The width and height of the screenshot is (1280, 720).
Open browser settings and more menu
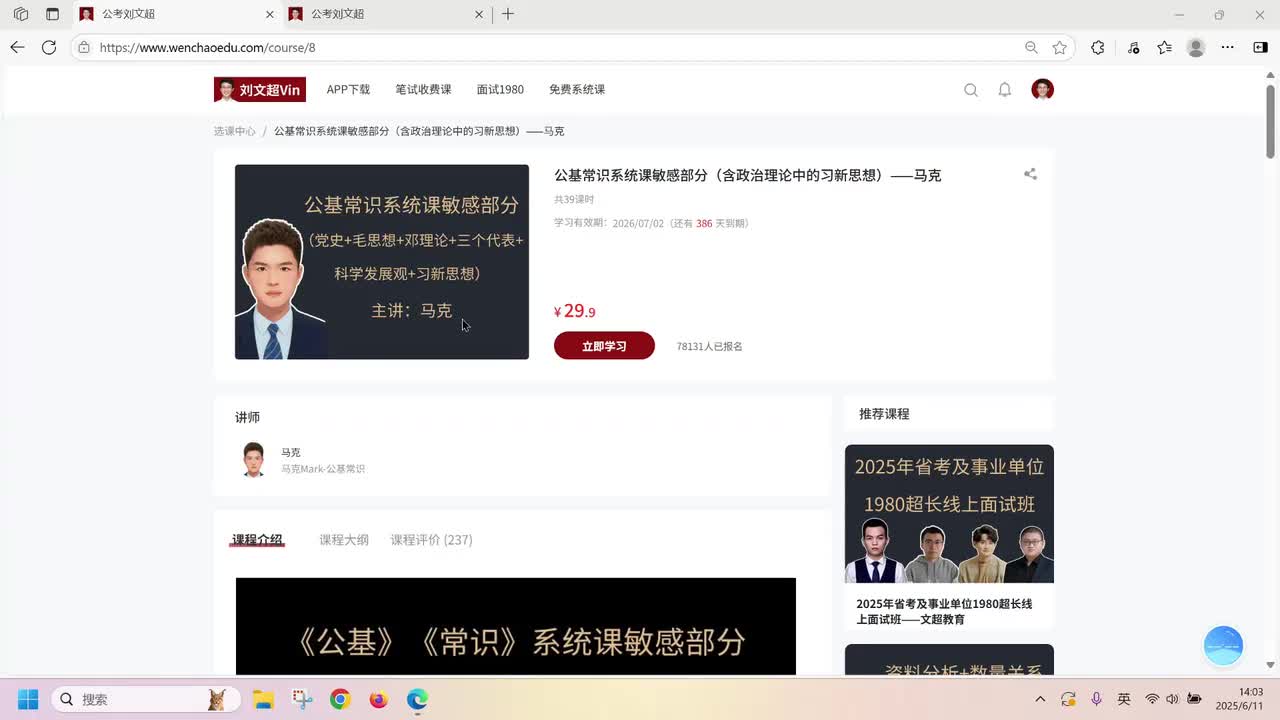pos(1228,47)
